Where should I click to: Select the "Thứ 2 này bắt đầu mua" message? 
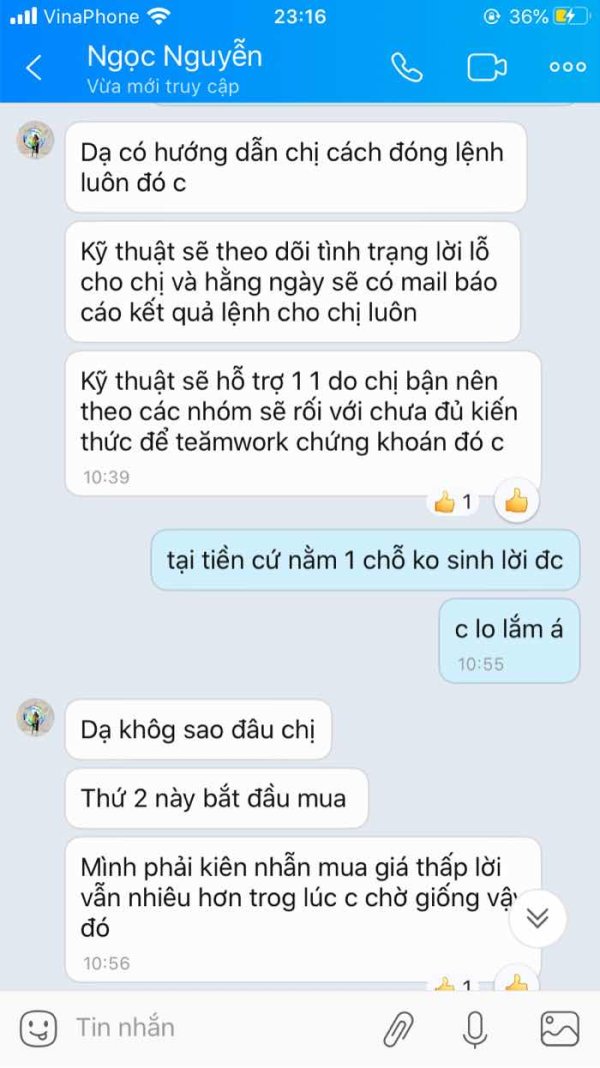(x=217, y=798)
